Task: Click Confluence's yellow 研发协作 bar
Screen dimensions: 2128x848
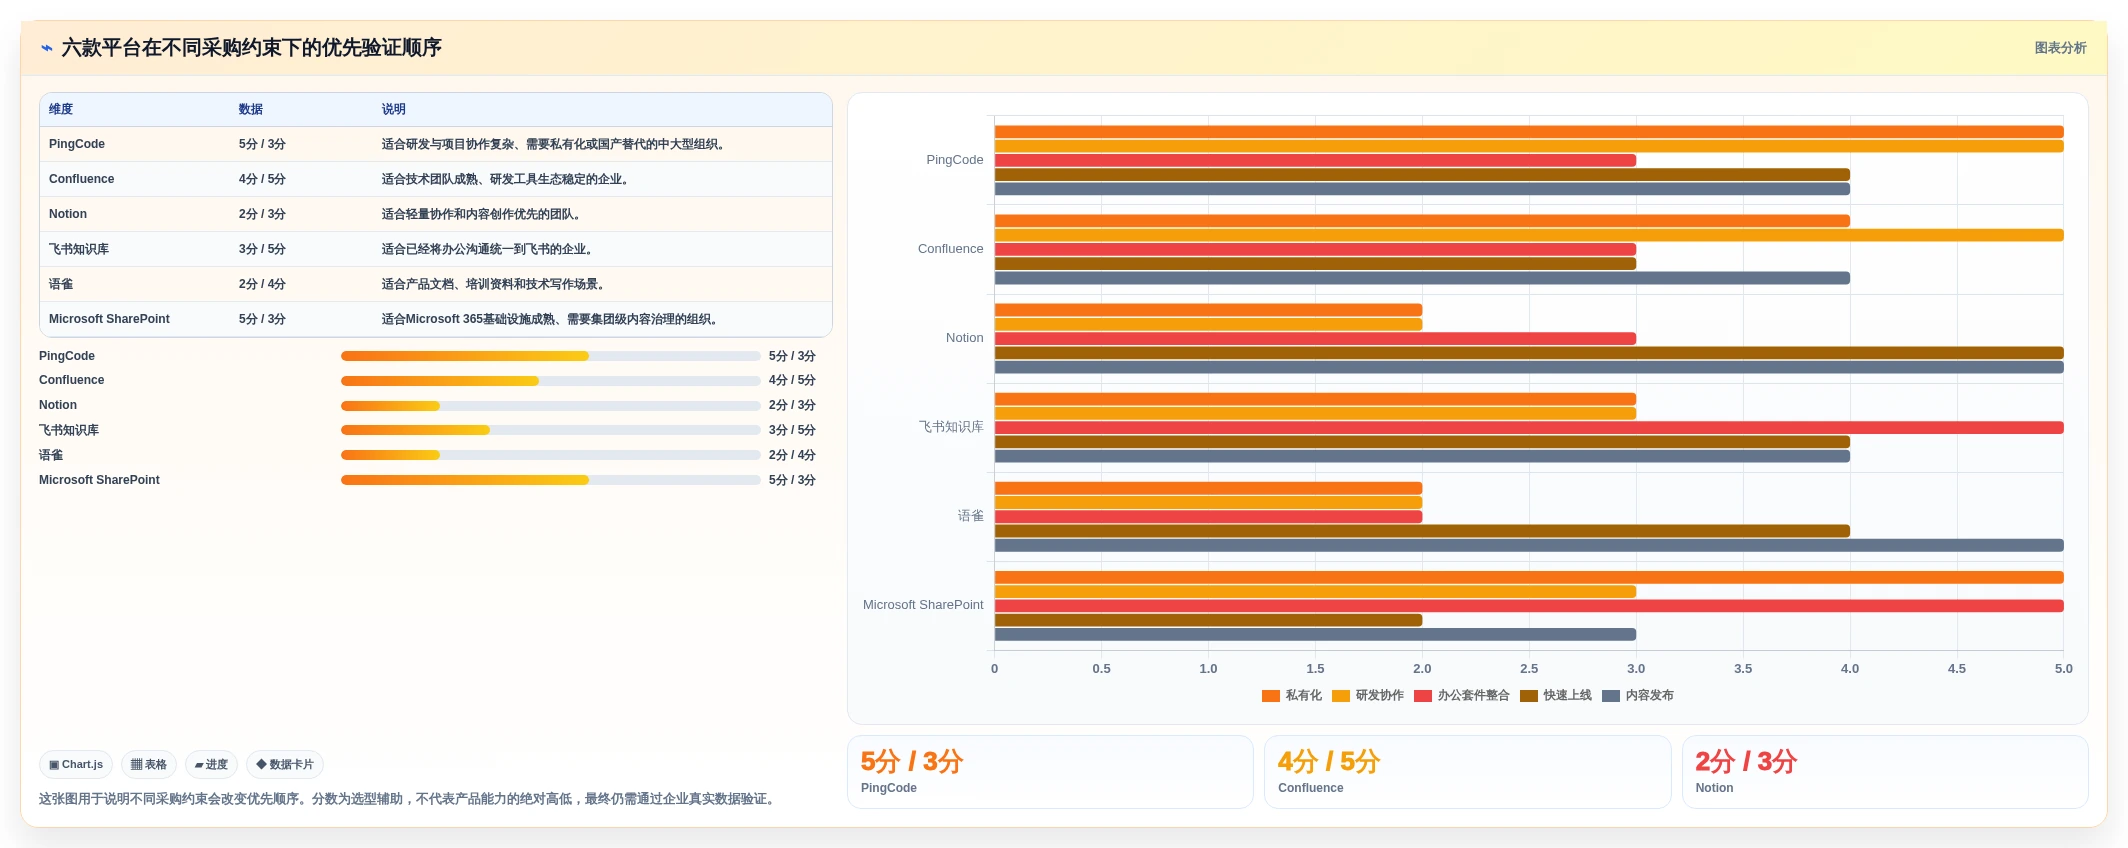Action: (x=1529, y=235)
